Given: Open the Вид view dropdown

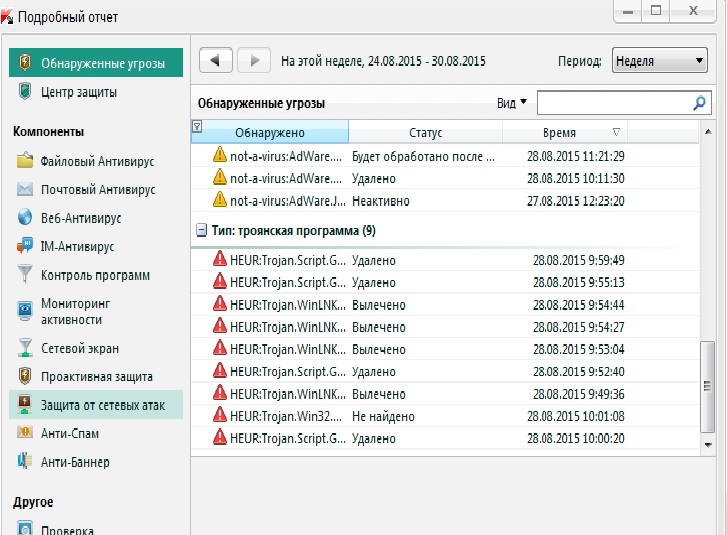Looking at the screenshot, I should [512, 103].
